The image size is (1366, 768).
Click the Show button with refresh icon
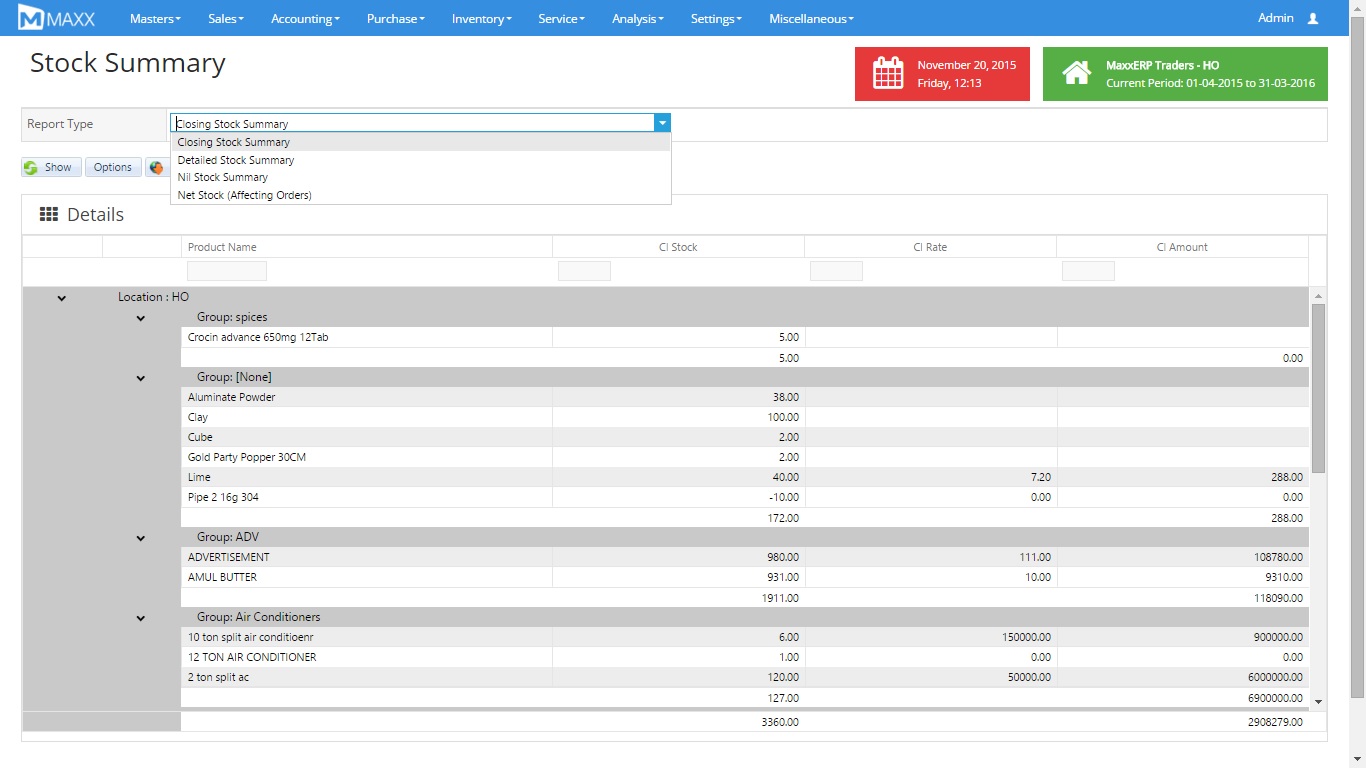pyautogui.click(x=50, y=168)
